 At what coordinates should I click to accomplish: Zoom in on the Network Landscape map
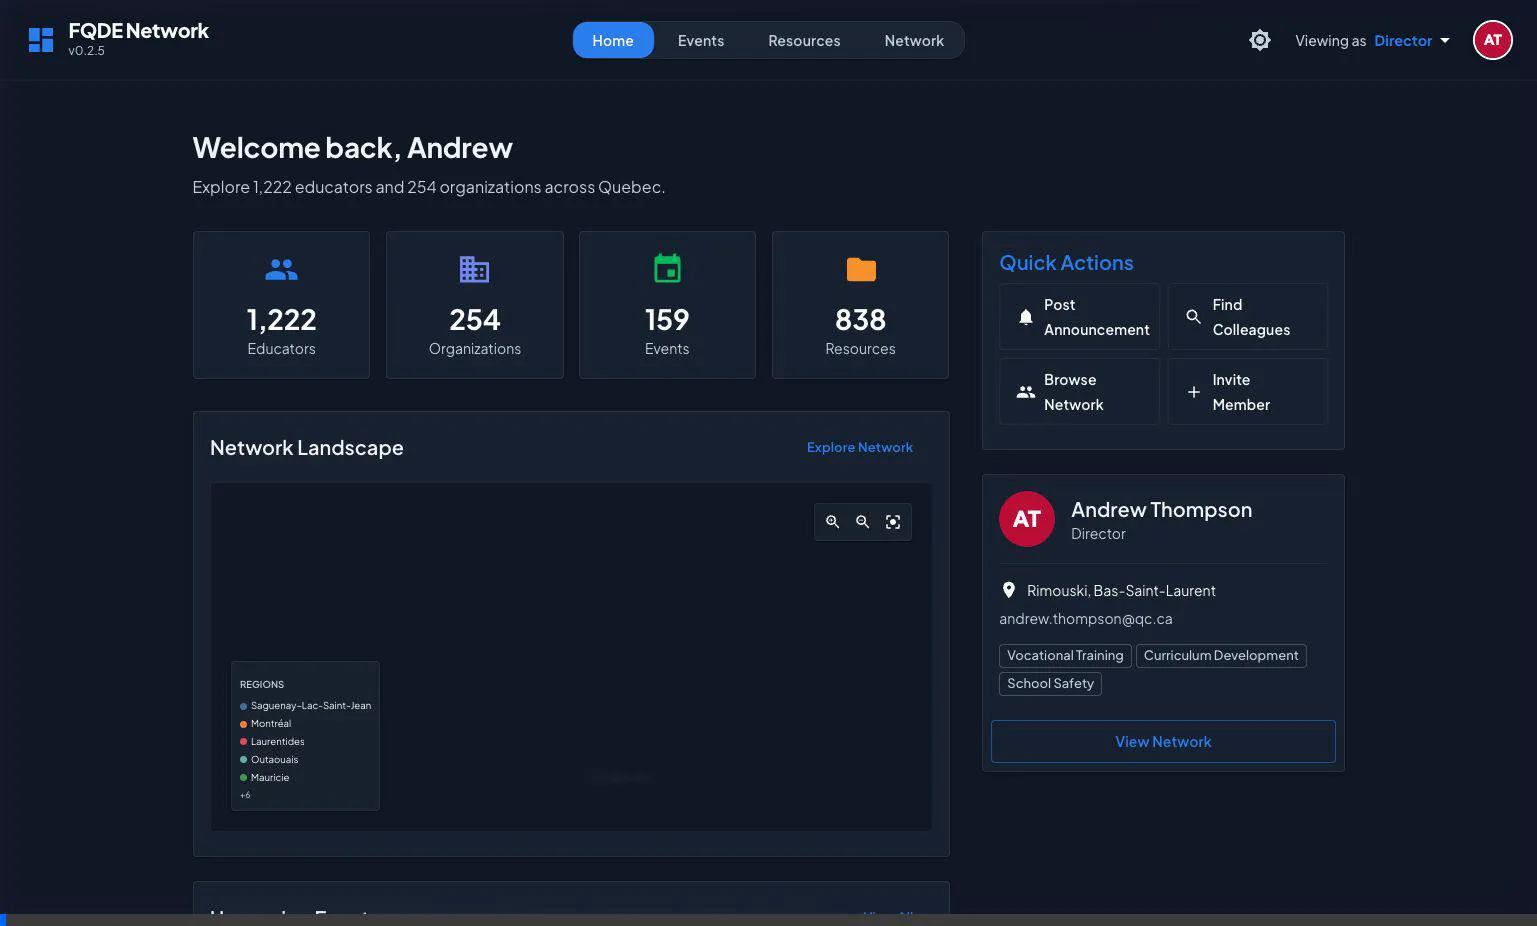click(x=832, y=522)
